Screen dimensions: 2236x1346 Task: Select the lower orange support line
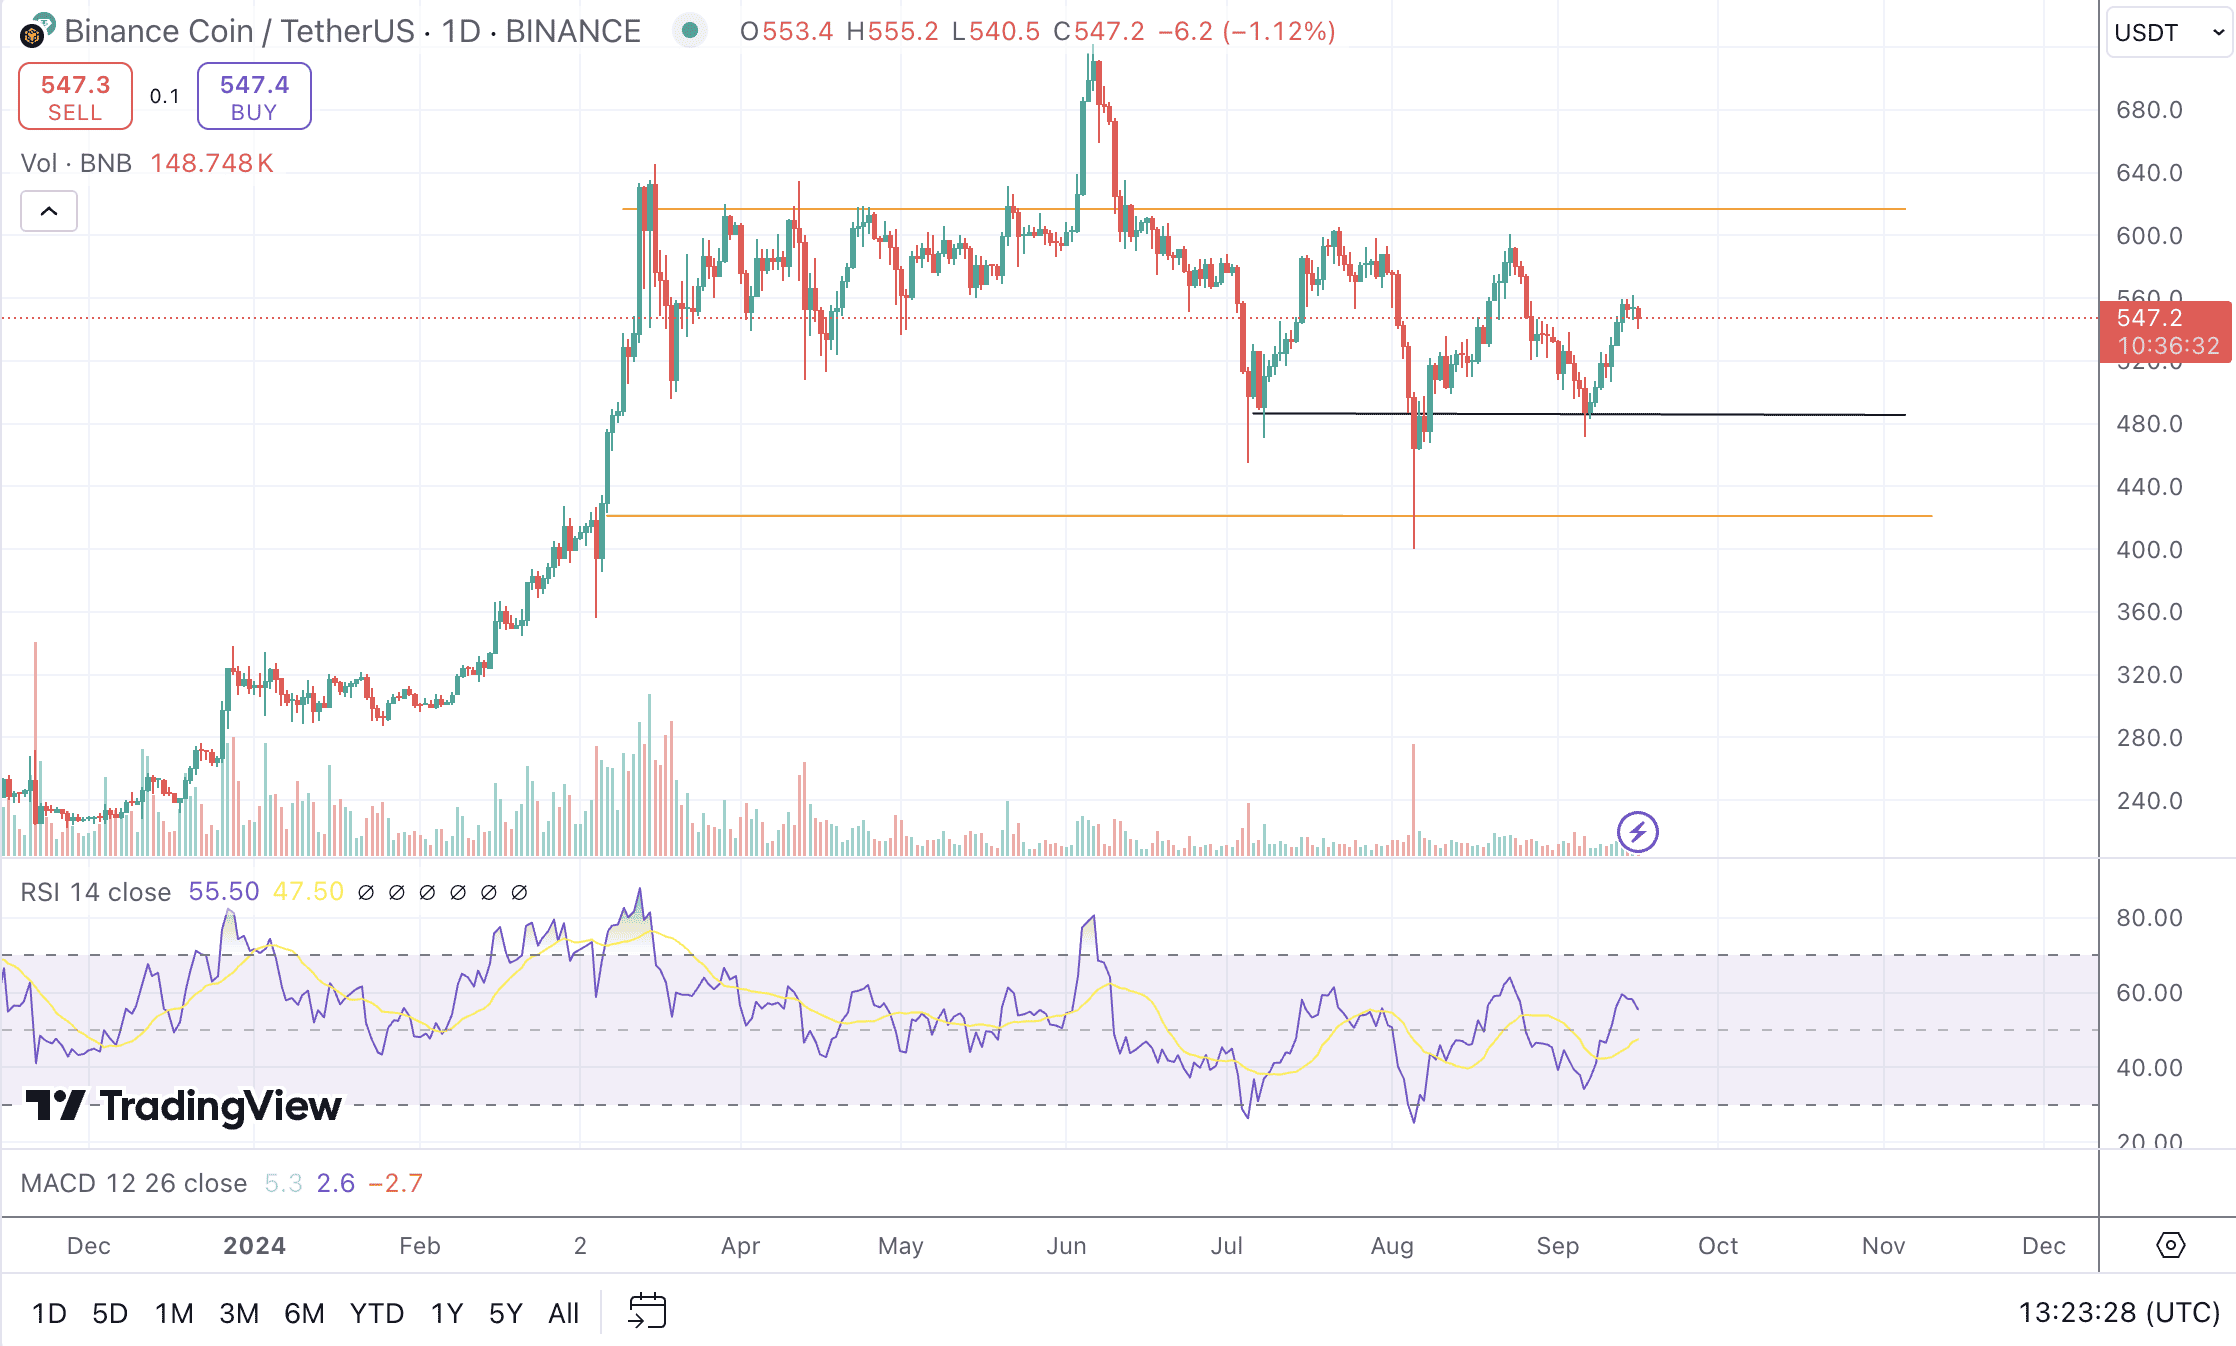tap(1269, 516)
